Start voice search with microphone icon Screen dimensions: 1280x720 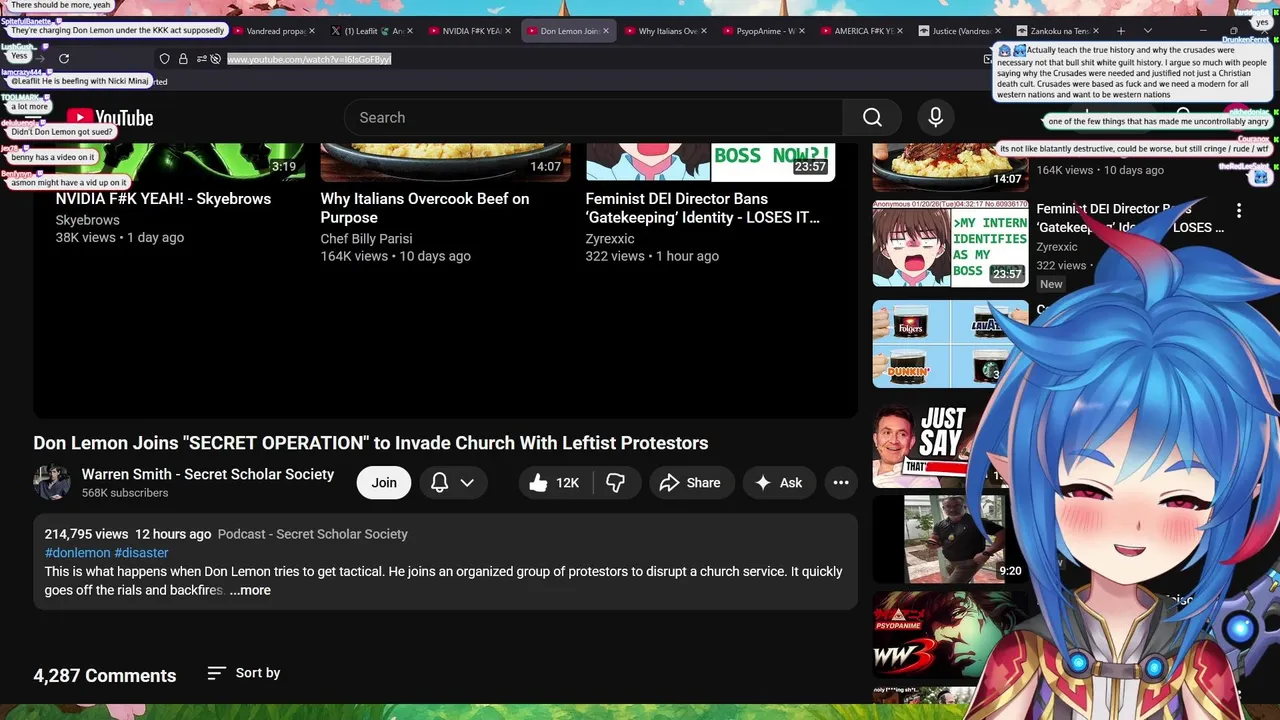click(935, 118)
